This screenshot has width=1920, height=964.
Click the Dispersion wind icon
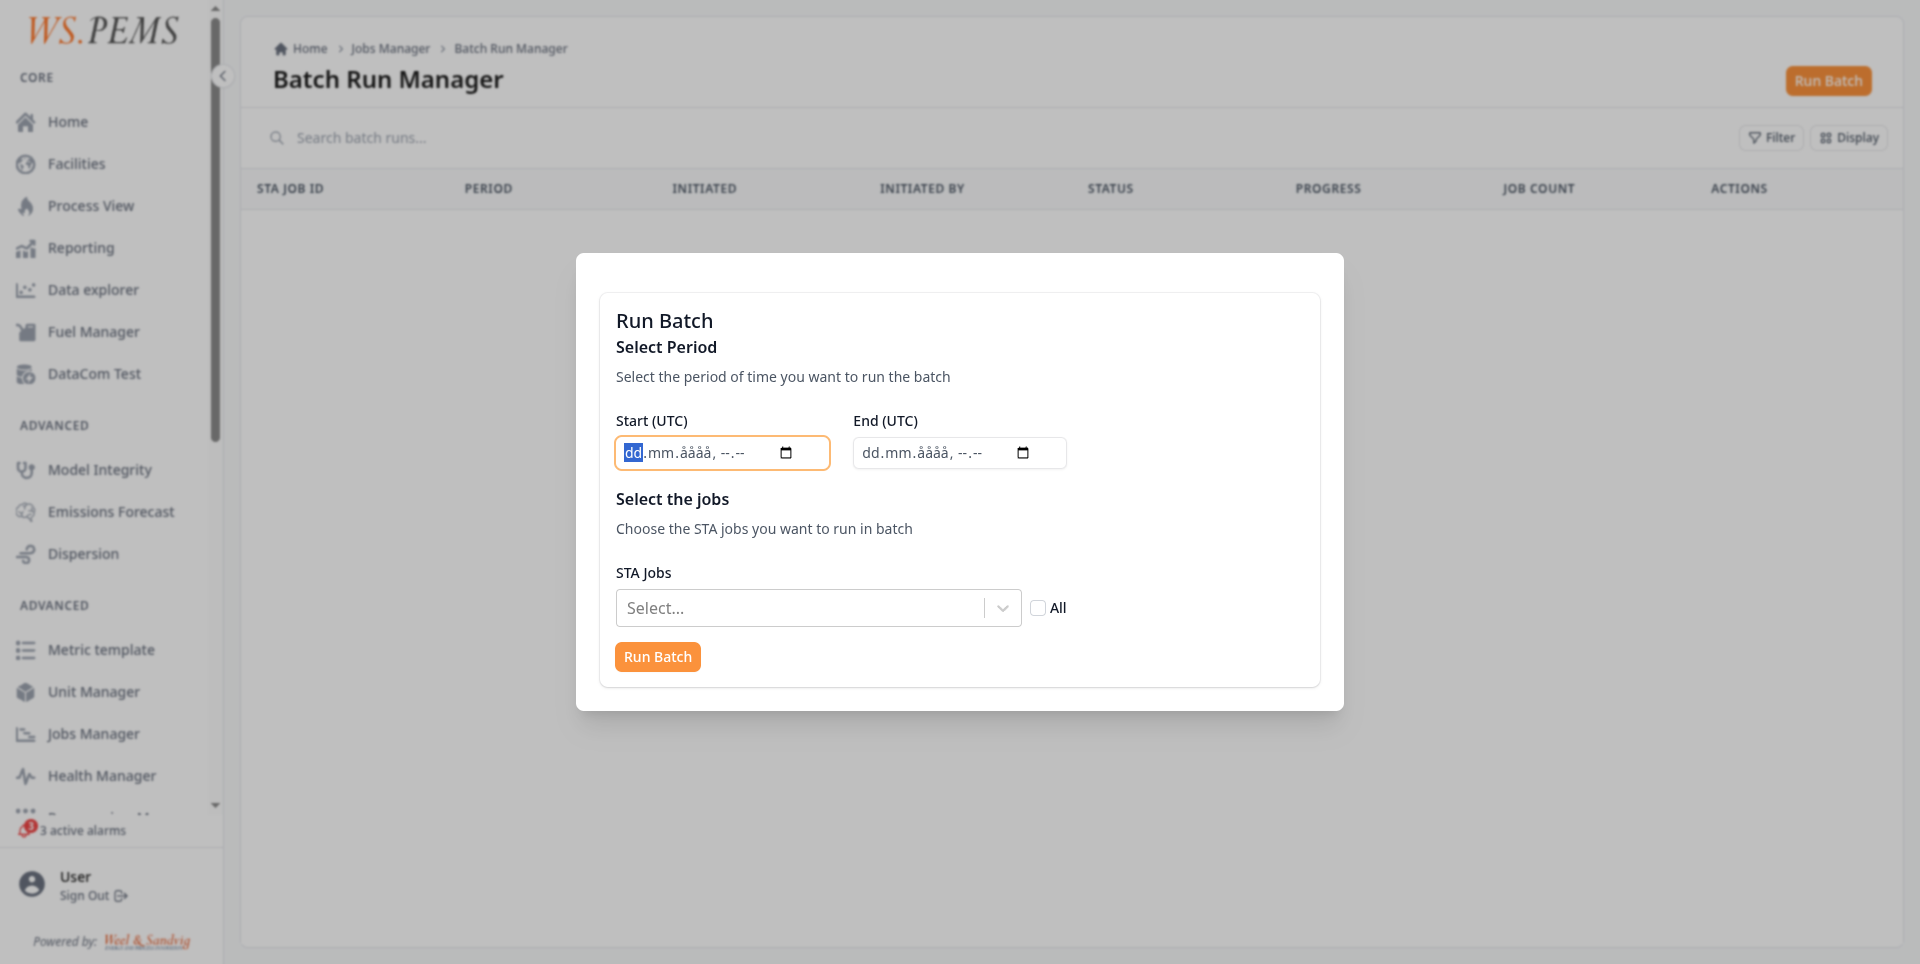[26, 554]
